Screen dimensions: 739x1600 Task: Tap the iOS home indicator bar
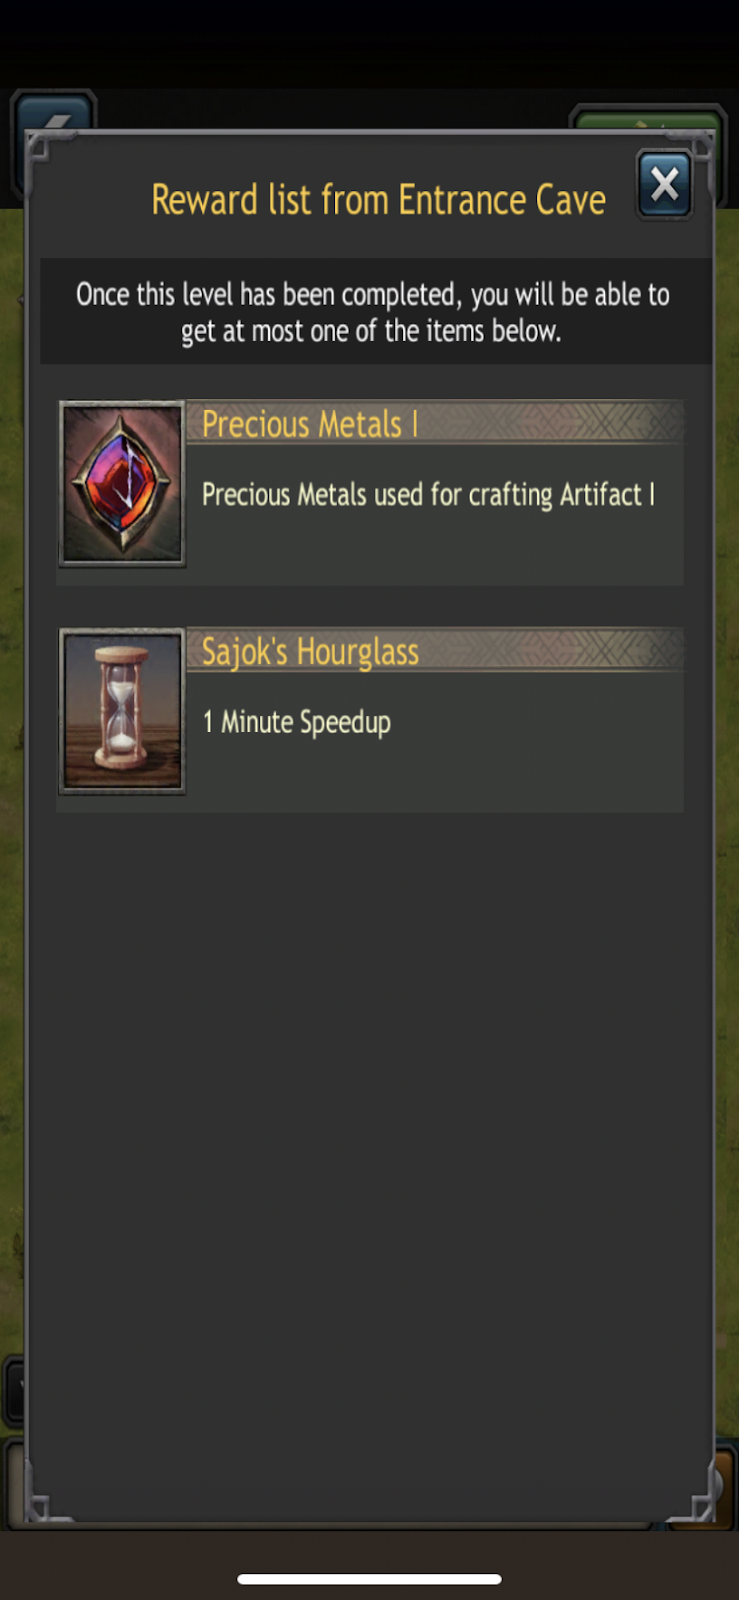tap(369, 1579)
